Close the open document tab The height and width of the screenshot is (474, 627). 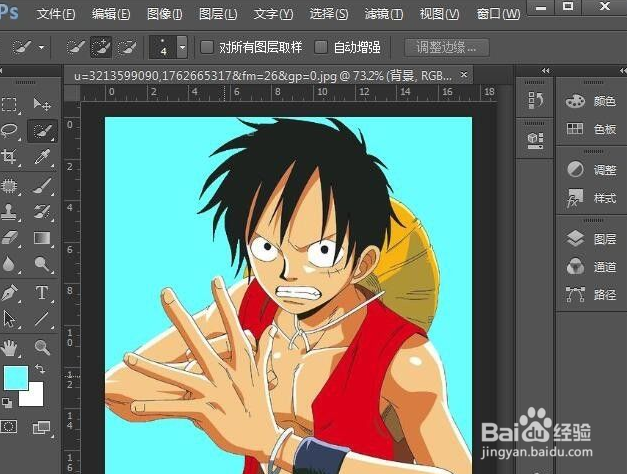464,74
